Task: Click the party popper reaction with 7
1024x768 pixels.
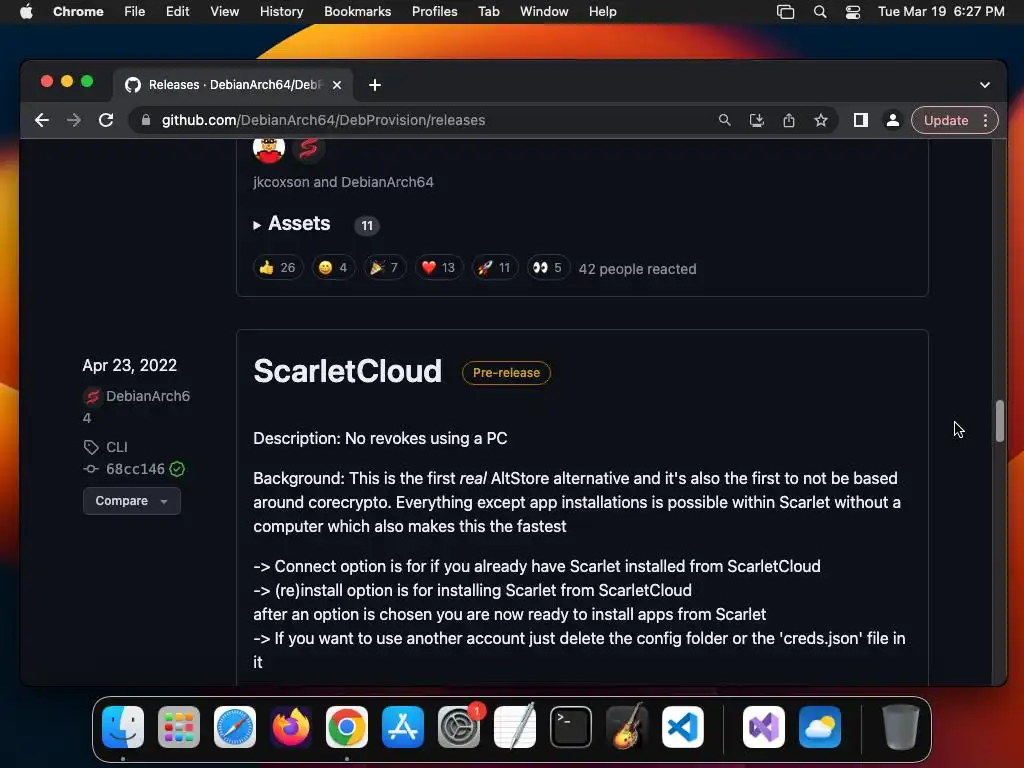Action: [385, 268]
